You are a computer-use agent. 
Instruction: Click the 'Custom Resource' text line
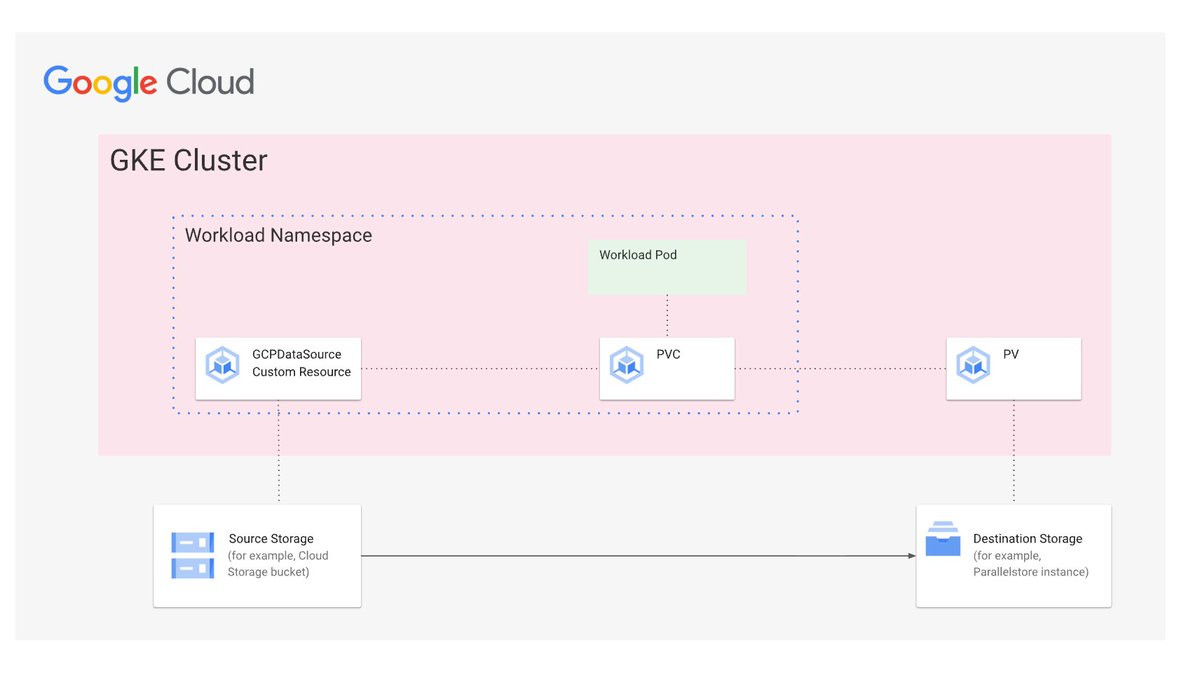point(302,372)
